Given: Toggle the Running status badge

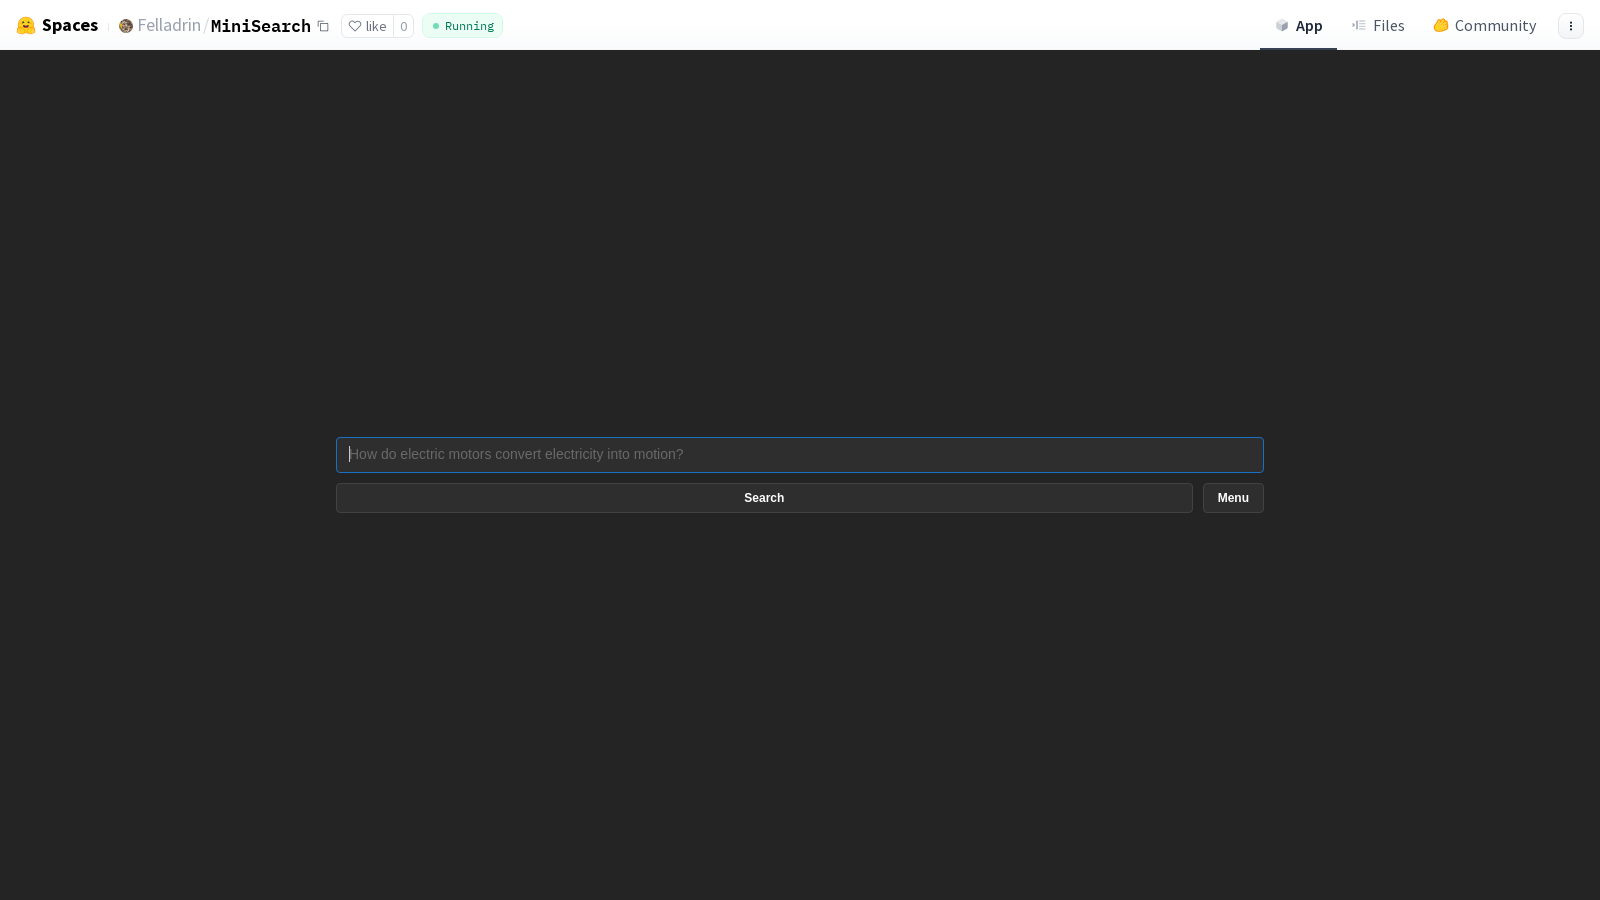Looking at the screenshot, I should (462, 26).
